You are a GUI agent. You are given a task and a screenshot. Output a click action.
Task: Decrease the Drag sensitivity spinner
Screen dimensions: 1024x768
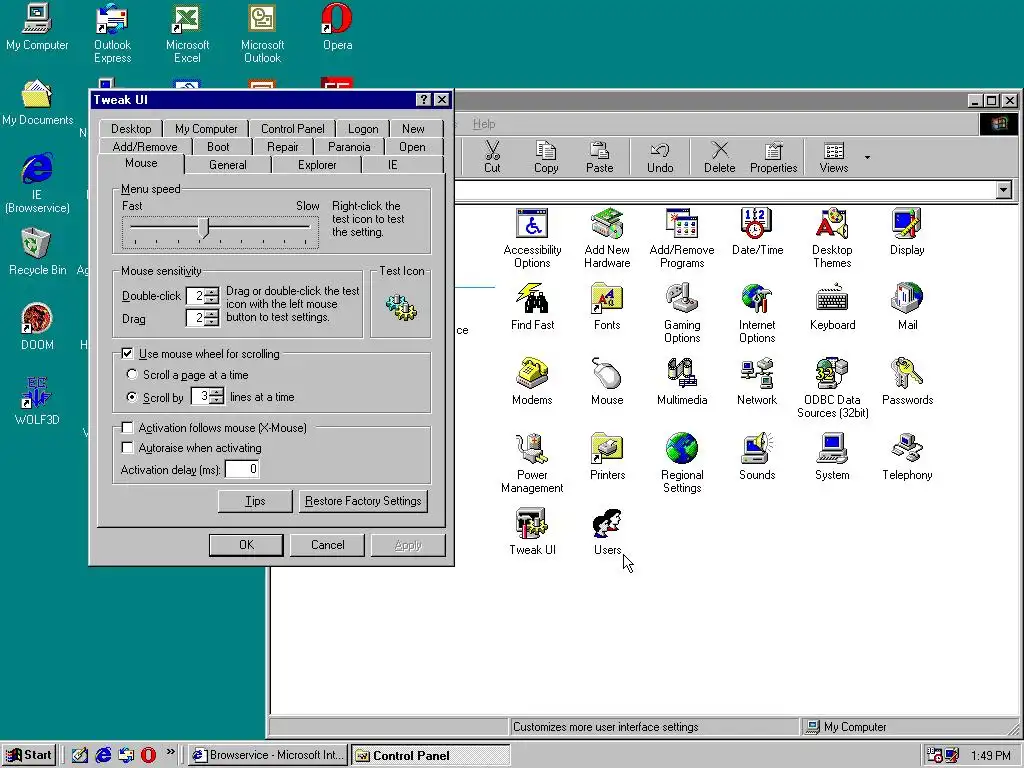(212, 323)
